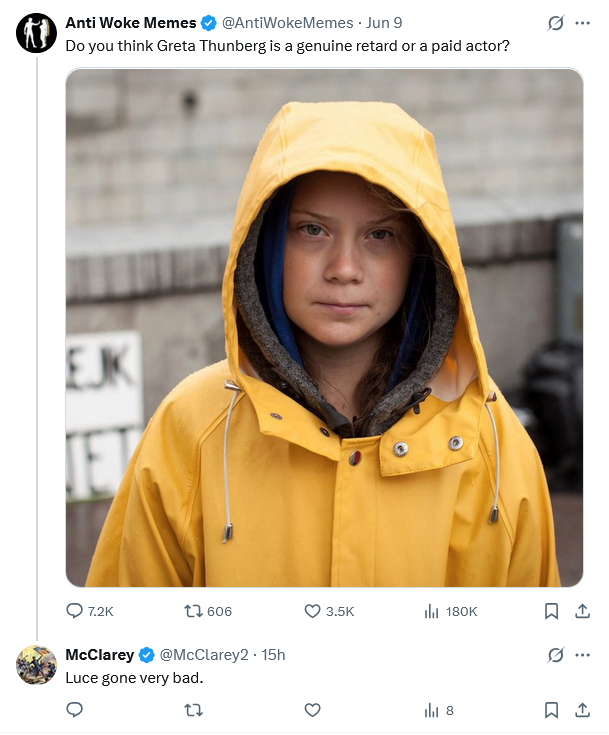Viewport: 609px width, 735px height.
Task: Open Grok icon on McClarey's reply
Action: tap(556, 655)
